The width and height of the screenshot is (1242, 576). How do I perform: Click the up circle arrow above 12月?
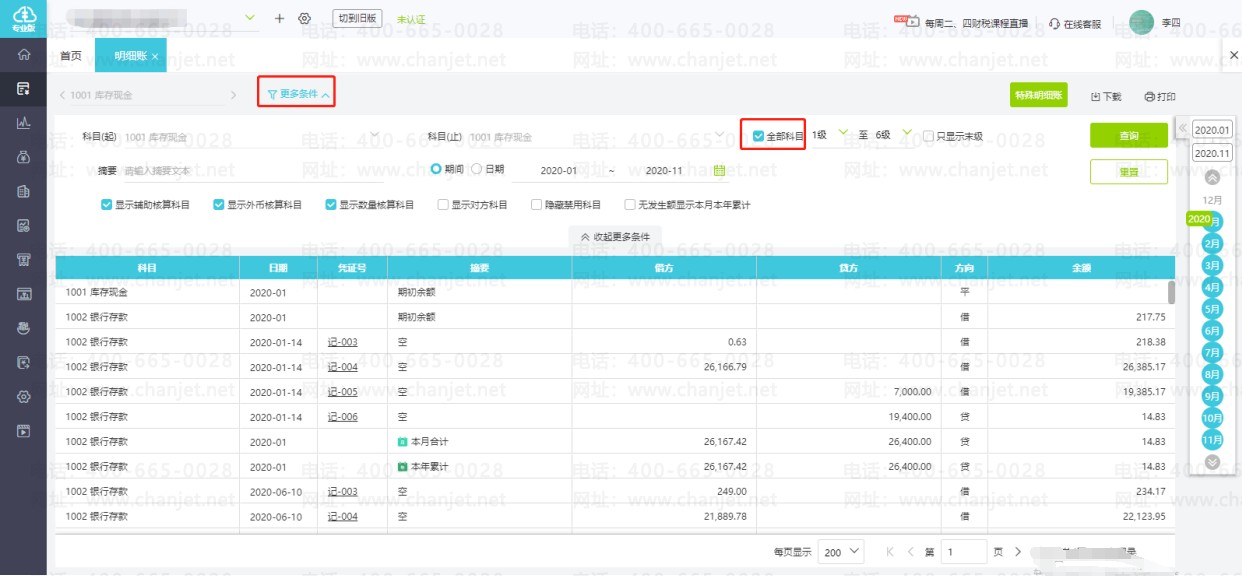point(1212,178)
